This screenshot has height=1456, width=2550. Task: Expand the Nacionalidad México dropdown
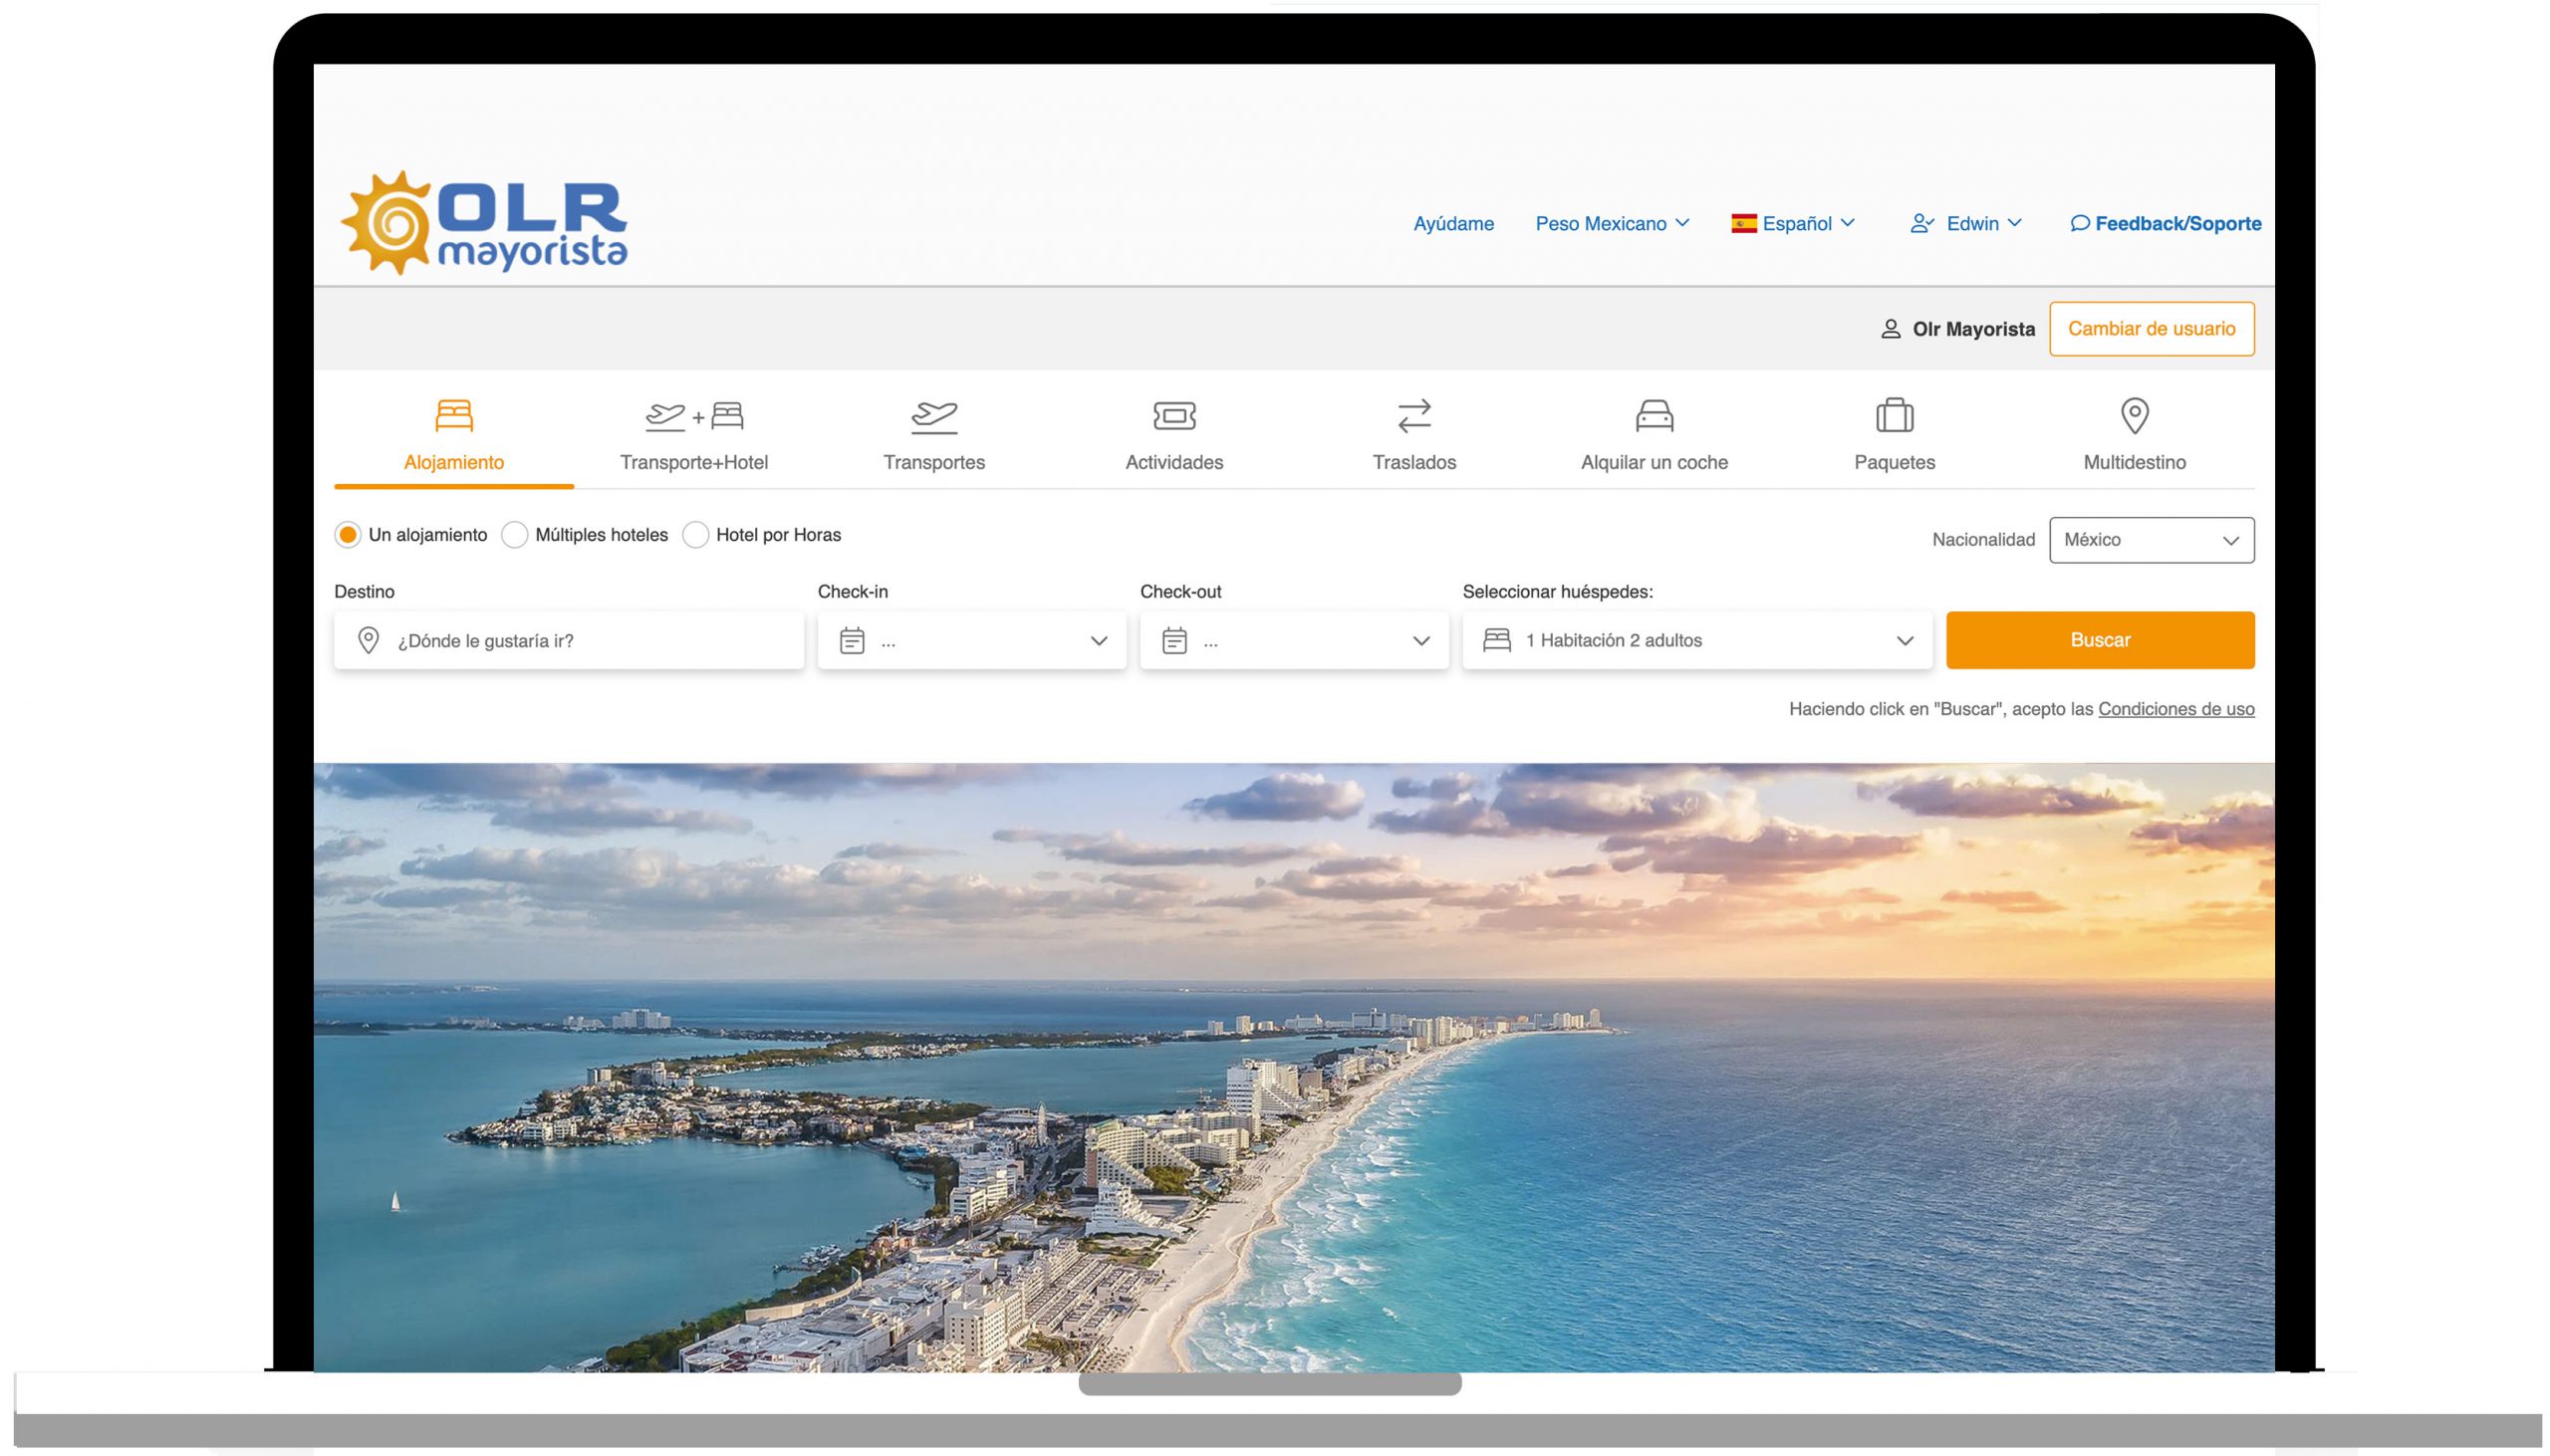point(2151,540)
